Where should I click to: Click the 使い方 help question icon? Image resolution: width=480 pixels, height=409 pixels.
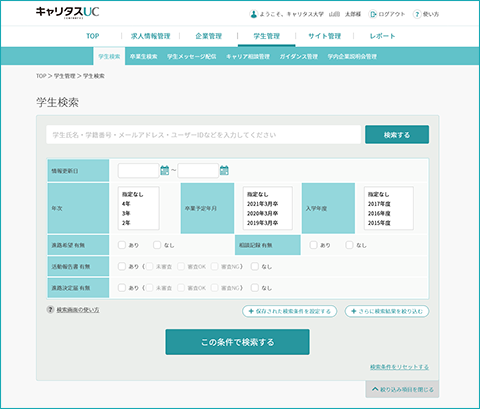[x=417, y=14]
